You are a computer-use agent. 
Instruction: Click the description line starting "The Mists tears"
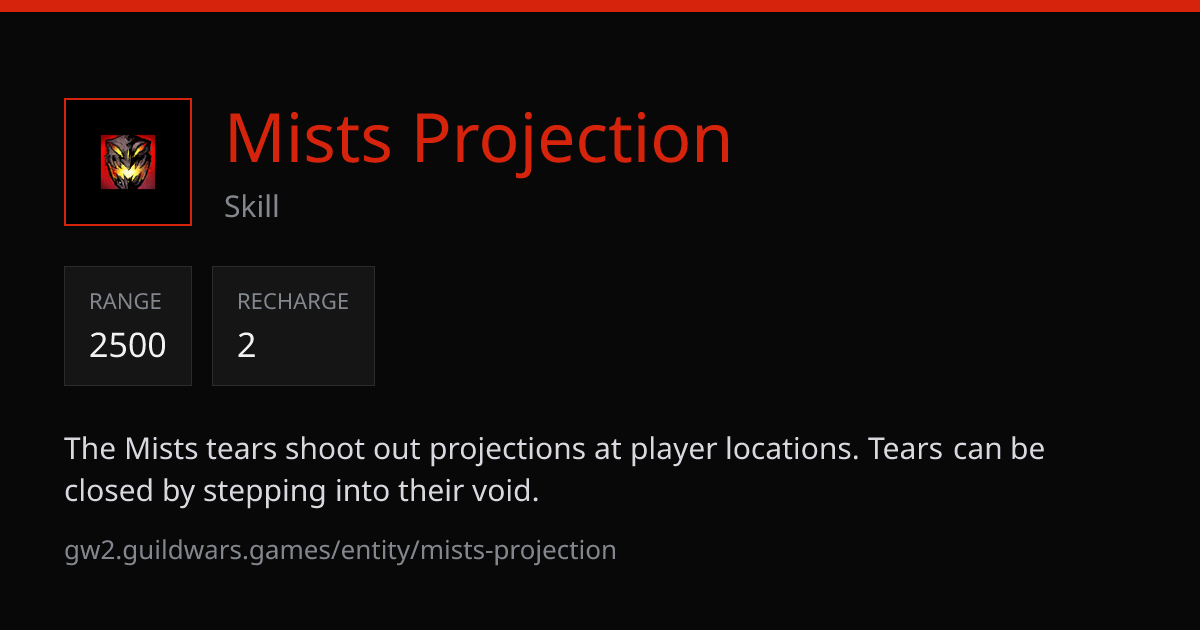coord(555,449)
